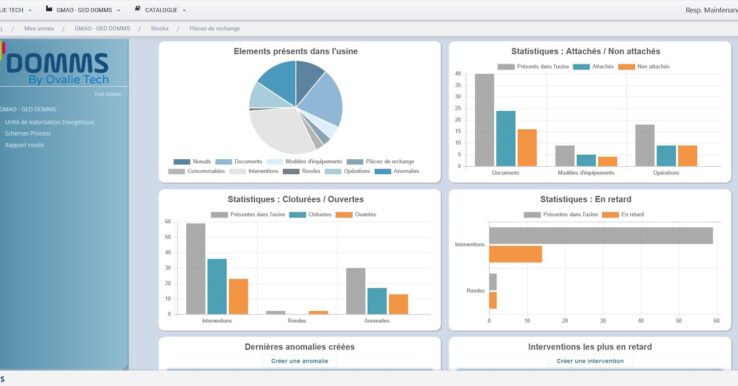
Task: Click the orange Non attachés bar for Opérations
Action: point(688,156)
